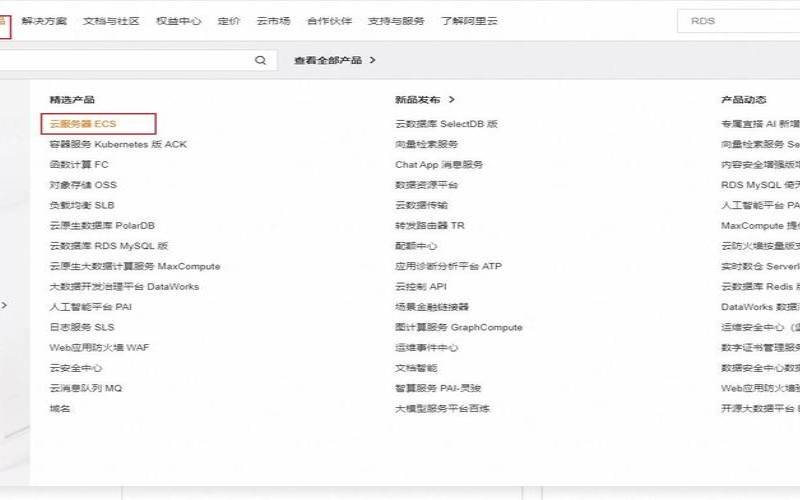Open 人工智能平台 PAI under 精选产品
The width and height of the screenshot is (800, 500).
[x=91, y=307]
